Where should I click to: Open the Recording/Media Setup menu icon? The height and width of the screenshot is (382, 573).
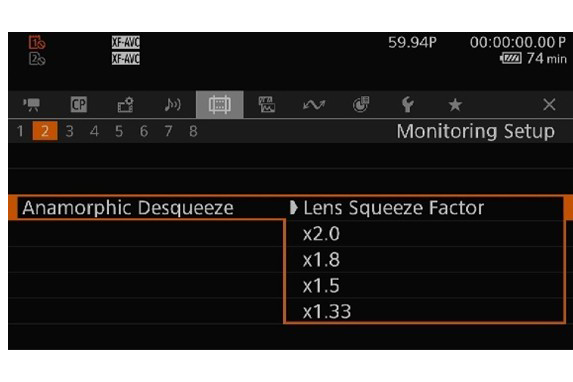point(125,105)
